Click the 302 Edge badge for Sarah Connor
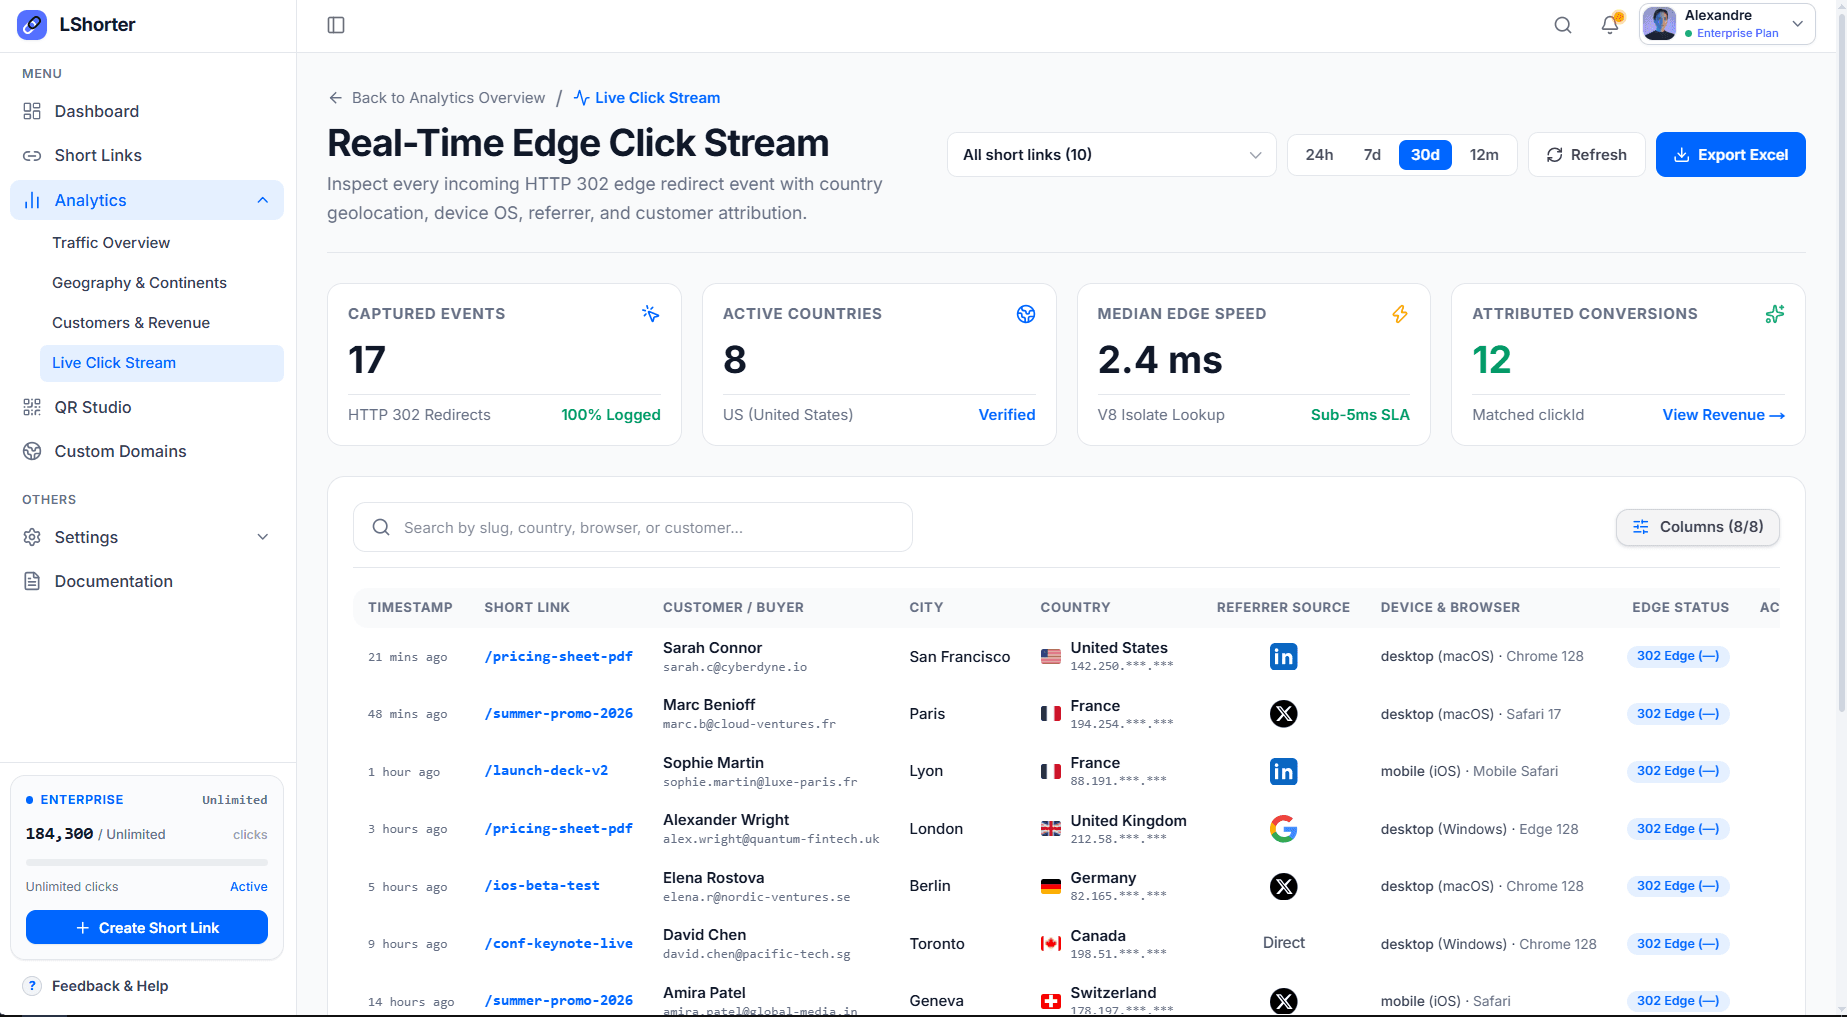Screen dimensions: 1847x1017 tap(1678, 656)
